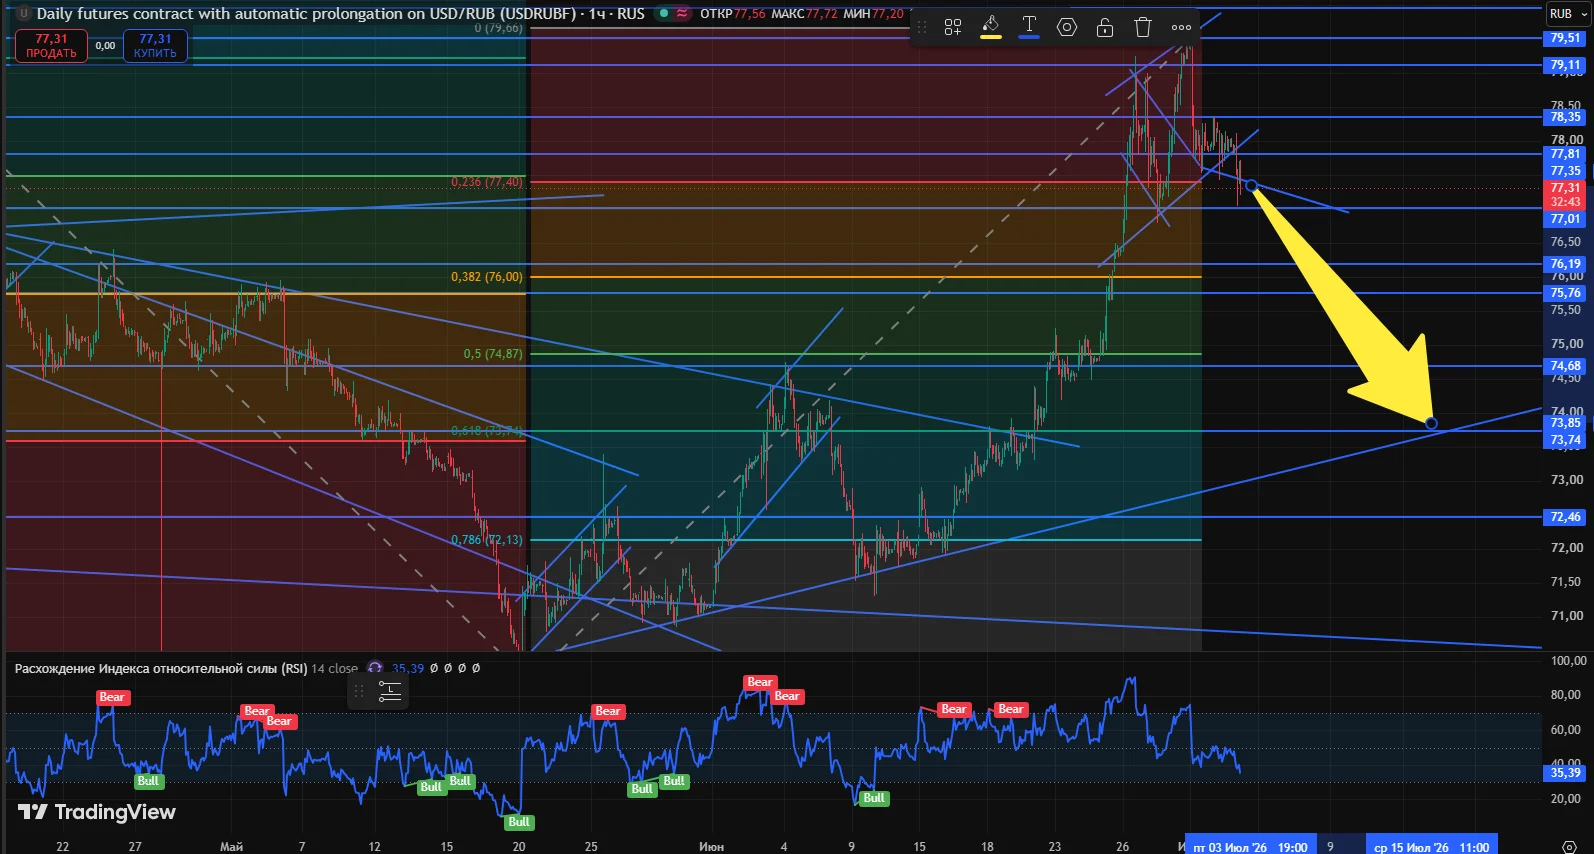
Task: Select the 79,11 price label on axis
Action: [x=1566, y=65]
